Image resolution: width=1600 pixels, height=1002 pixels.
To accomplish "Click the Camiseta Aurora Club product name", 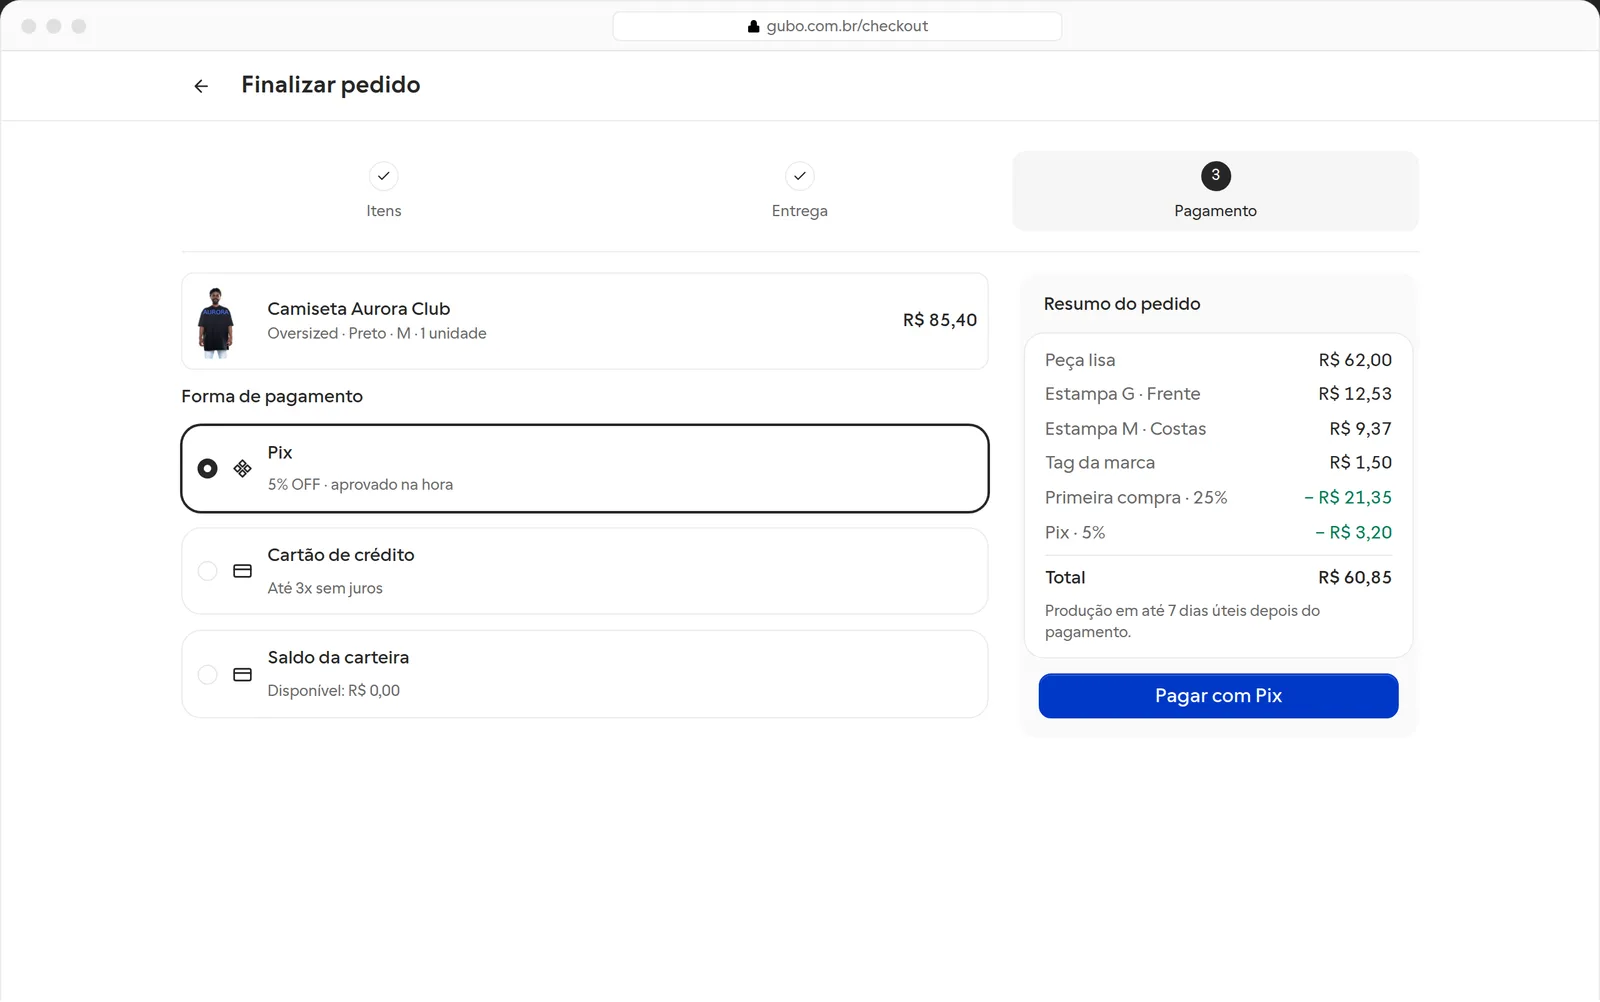I will click(x=359, y=309).
